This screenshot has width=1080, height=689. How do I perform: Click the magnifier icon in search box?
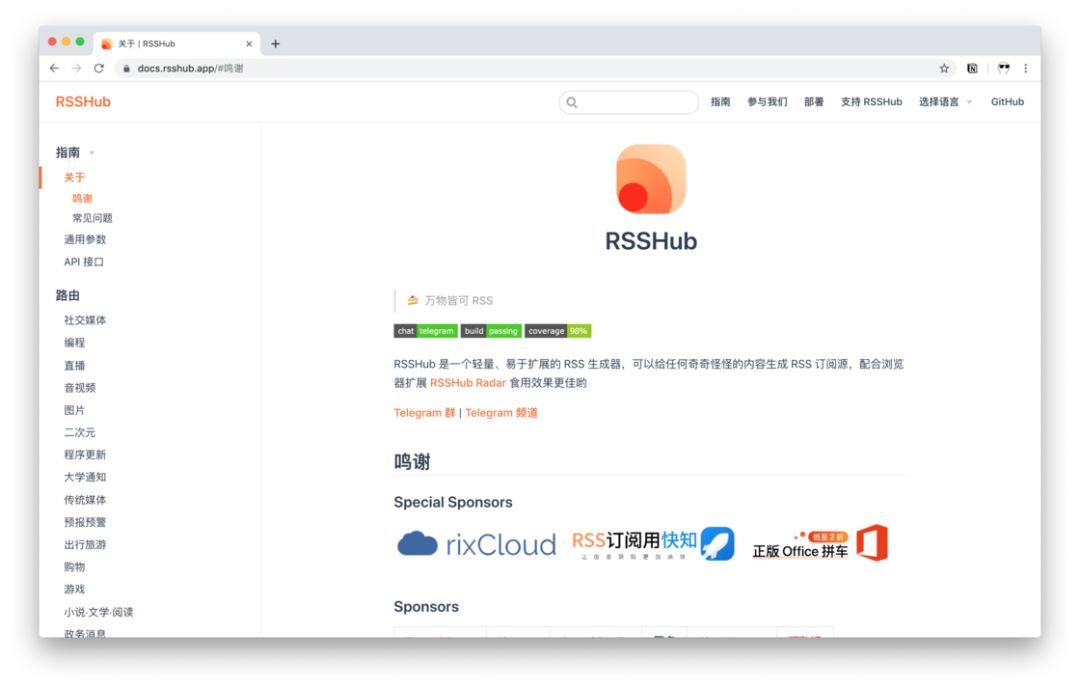click(x=572, y=102)
